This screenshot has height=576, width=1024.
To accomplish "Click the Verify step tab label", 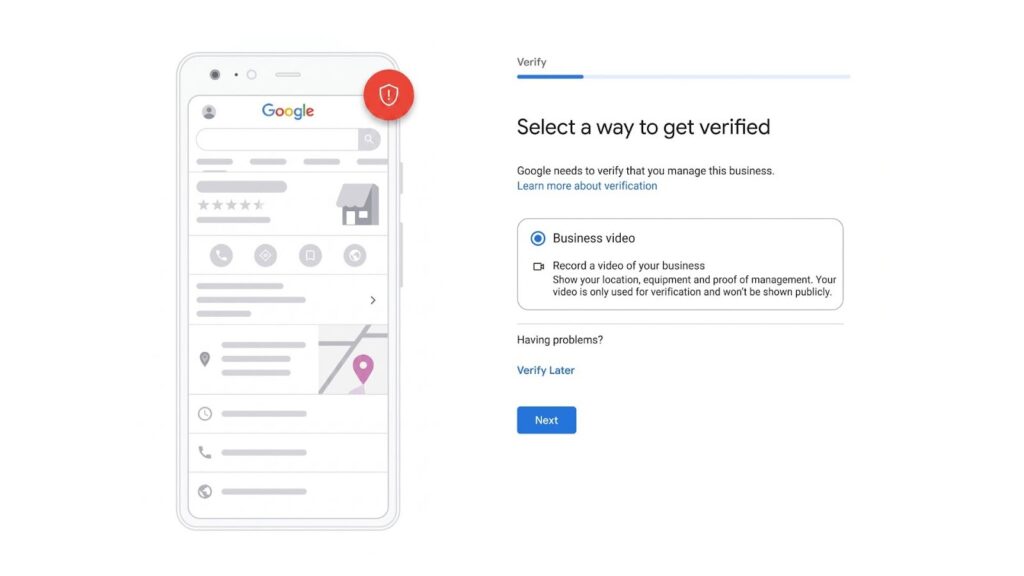I will 532,62.
